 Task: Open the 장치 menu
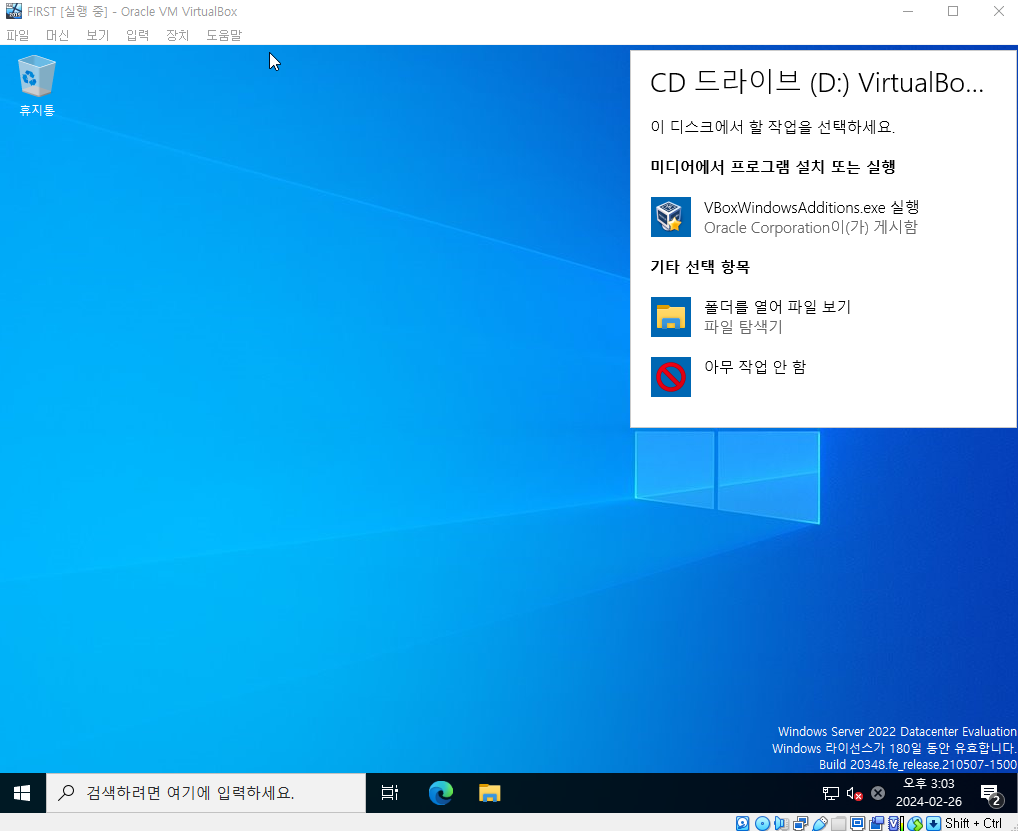(x=177, y=35)
